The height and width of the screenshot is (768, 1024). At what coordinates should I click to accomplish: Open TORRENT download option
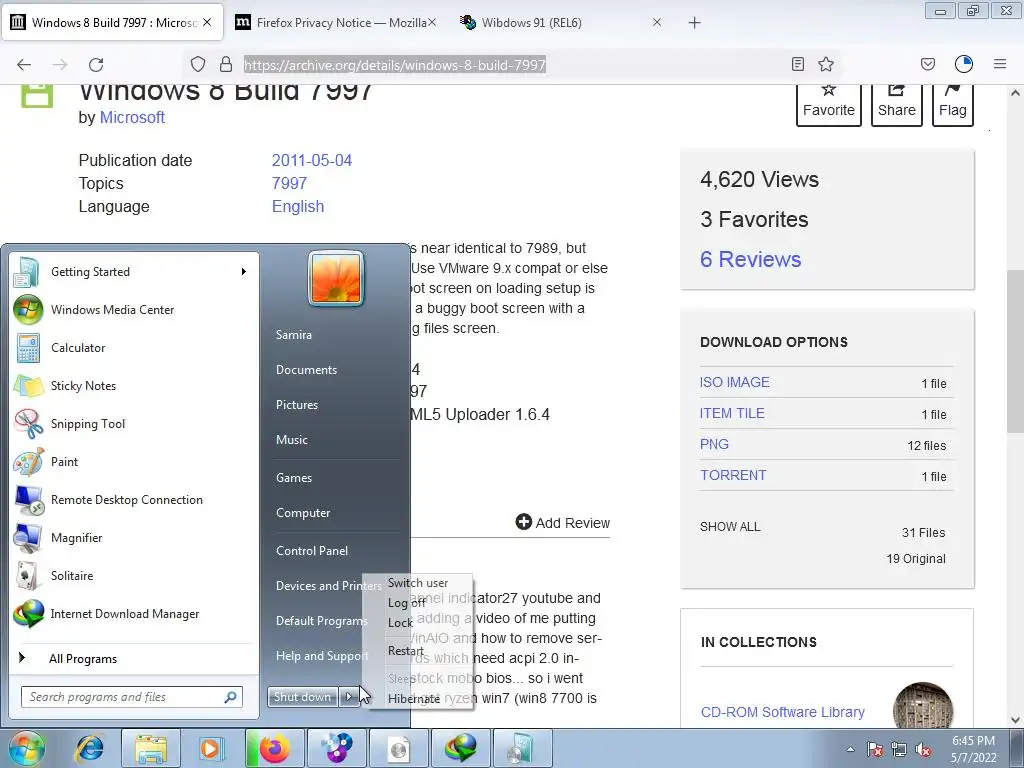click(x=733, y=475)
